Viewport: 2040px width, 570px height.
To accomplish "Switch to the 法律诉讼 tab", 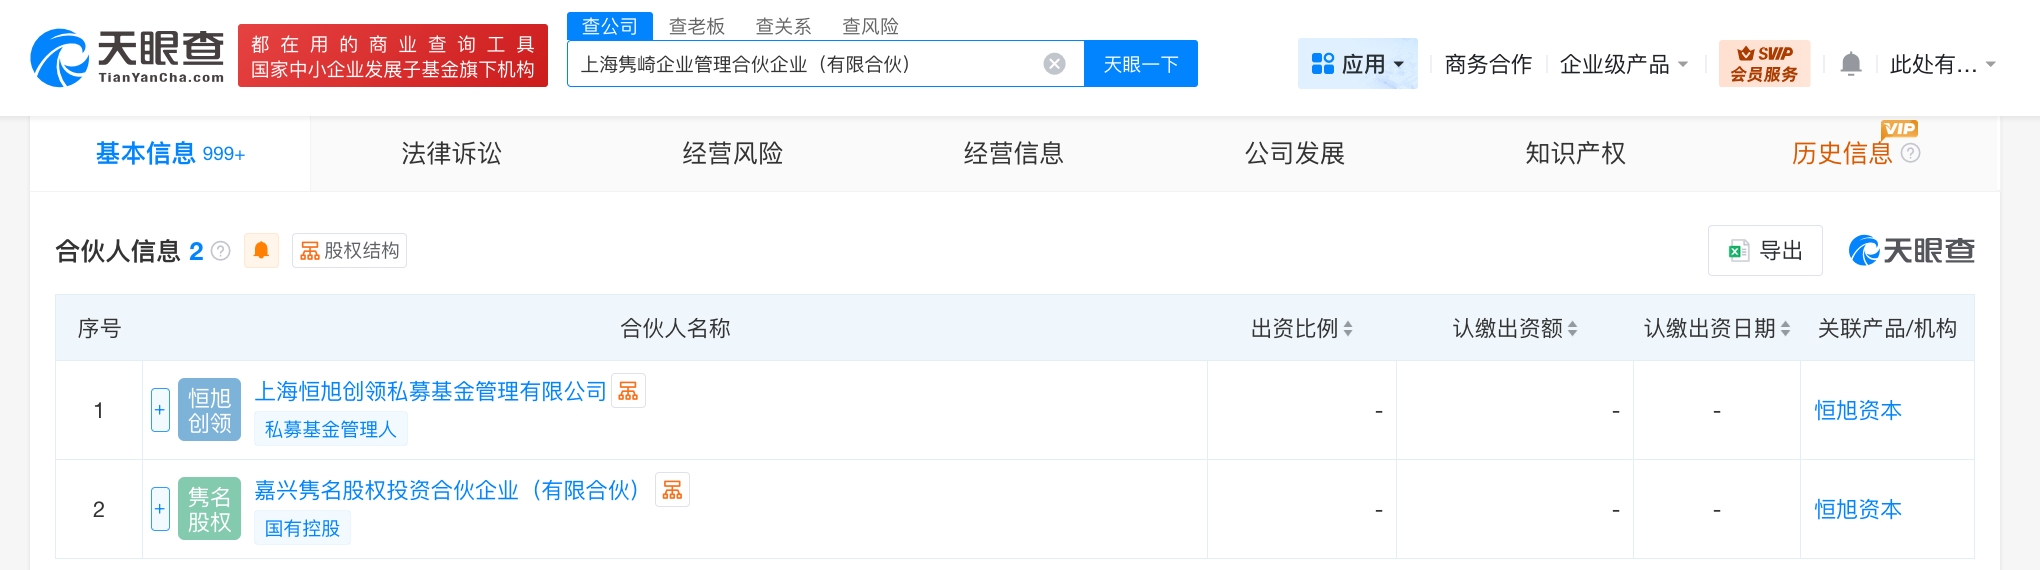I will (451, 153).
